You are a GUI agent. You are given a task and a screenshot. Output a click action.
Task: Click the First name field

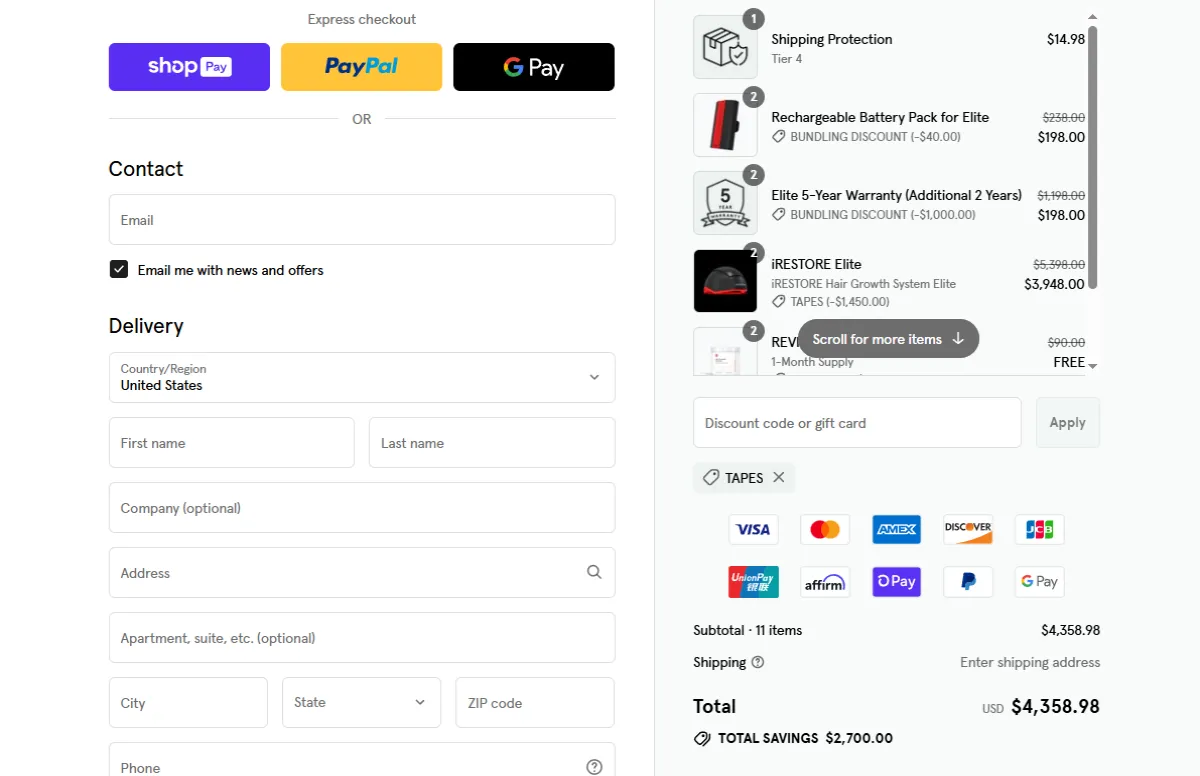tap(232, 443)
